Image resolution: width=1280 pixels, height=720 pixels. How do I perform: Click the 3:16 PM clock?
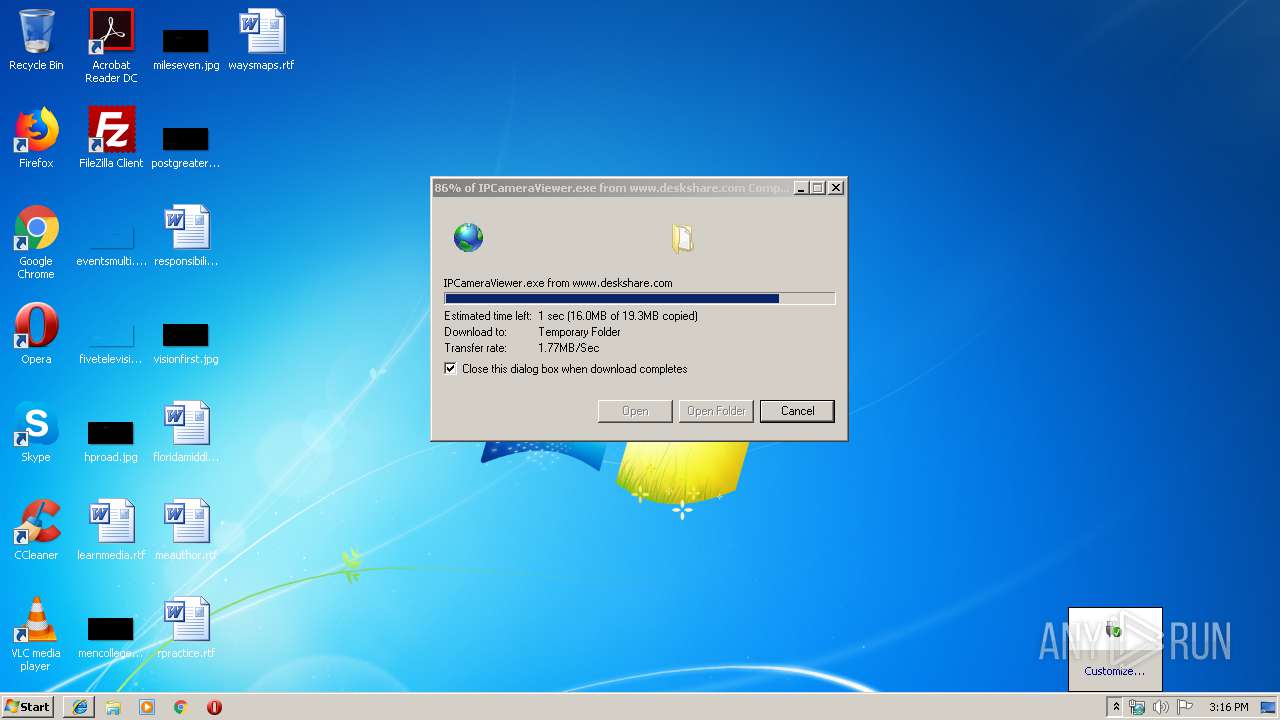coord(1228,707)
